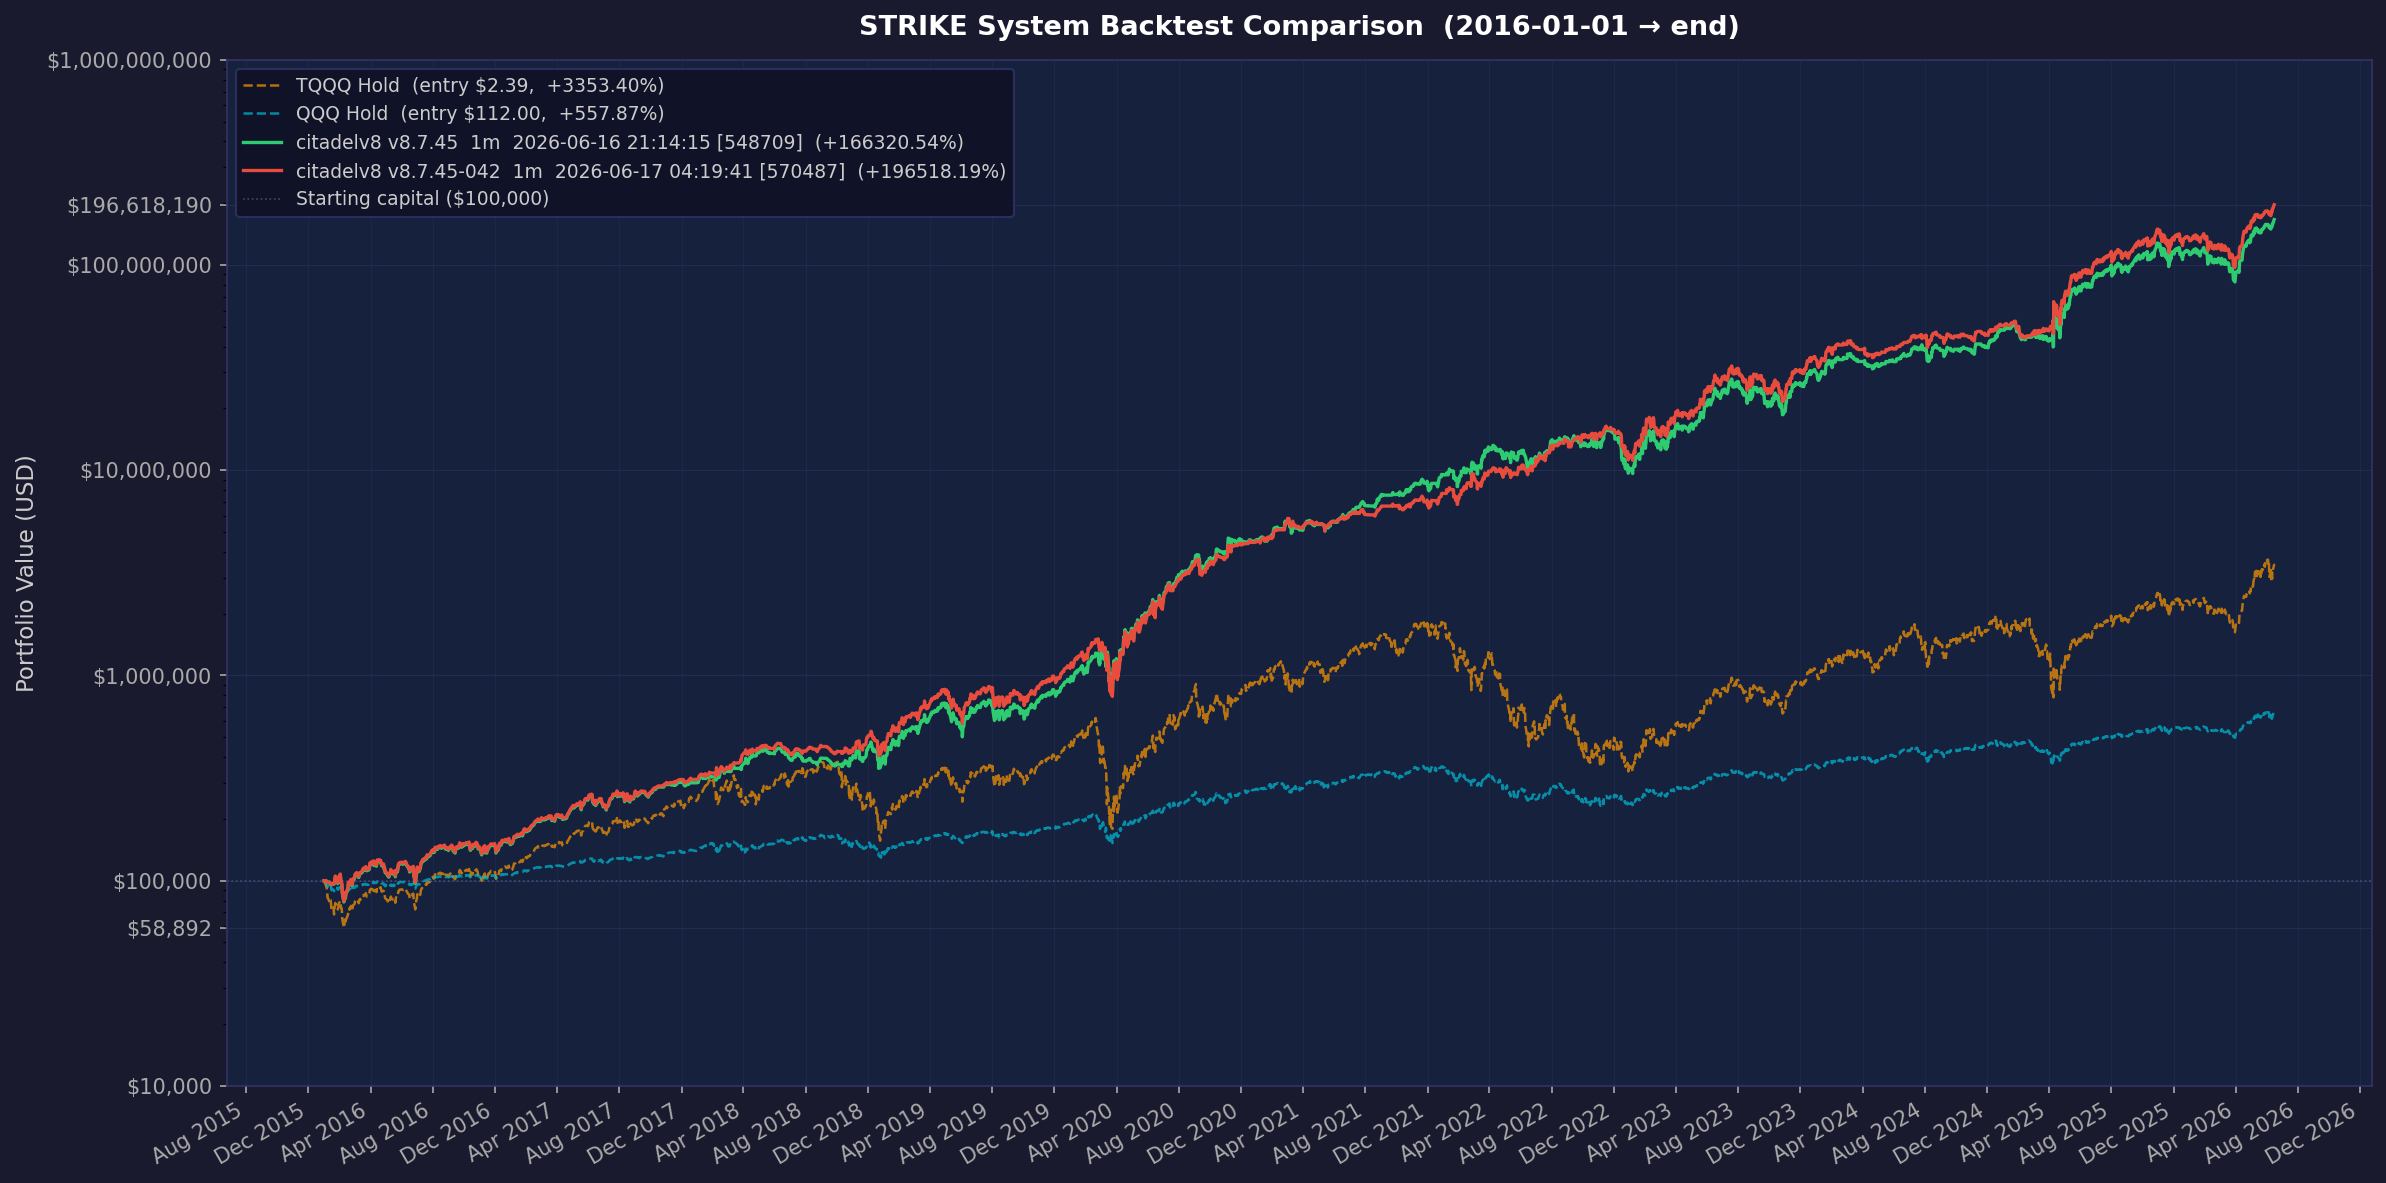Viewport: 2386px width, 1183px height.
Task: Click the Apr 2026 x-axis label
Action: coord(2188,1132)
